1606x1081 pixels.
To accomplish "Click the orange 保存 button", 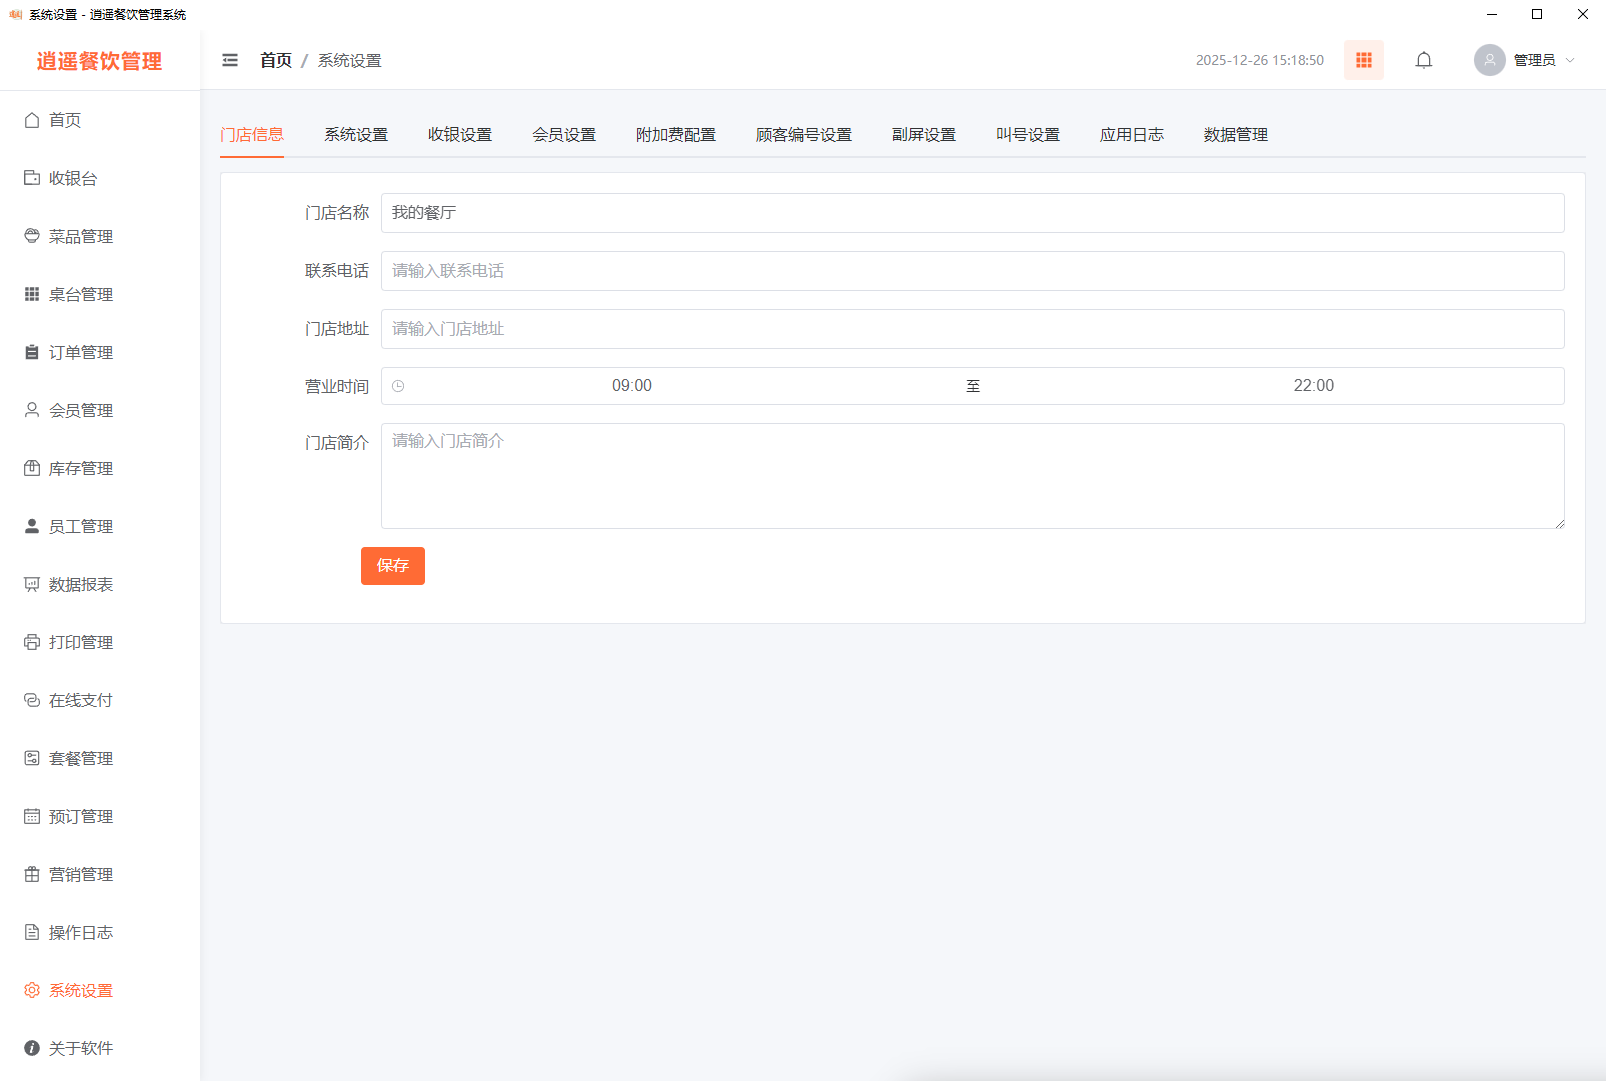I will point(392,566).
